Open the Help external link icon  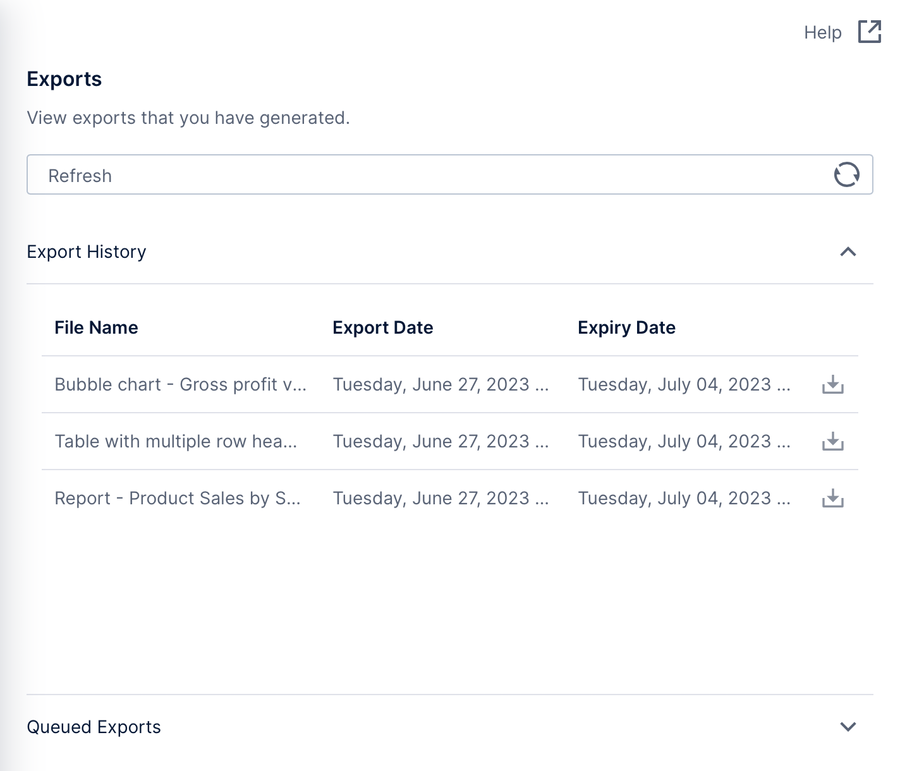pos(869,32)
